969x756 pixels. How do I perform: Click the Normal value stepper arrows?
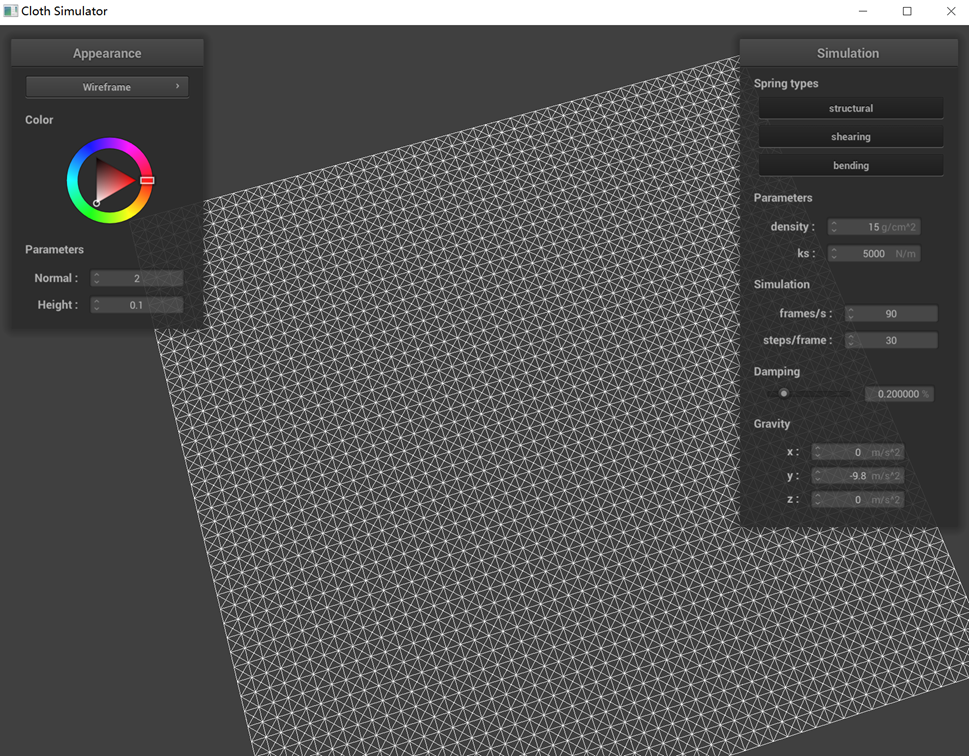click(97, 279)
